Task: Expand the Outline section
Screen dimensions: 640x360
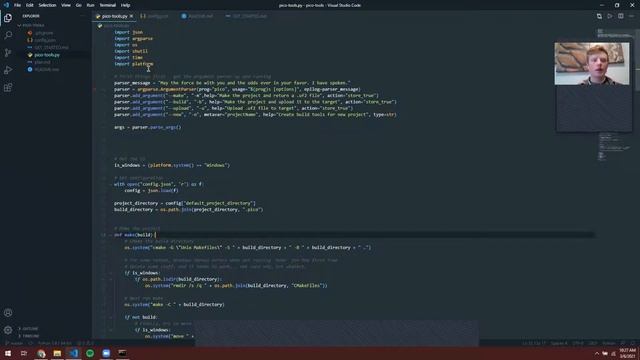Action: pos(30,329)
